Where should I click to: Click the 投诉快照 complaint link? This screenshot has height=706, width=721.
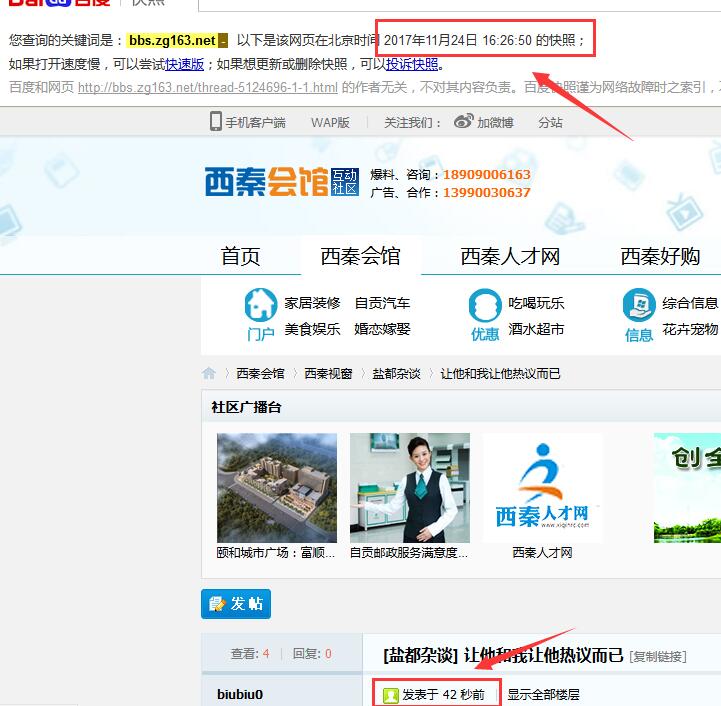412,64
